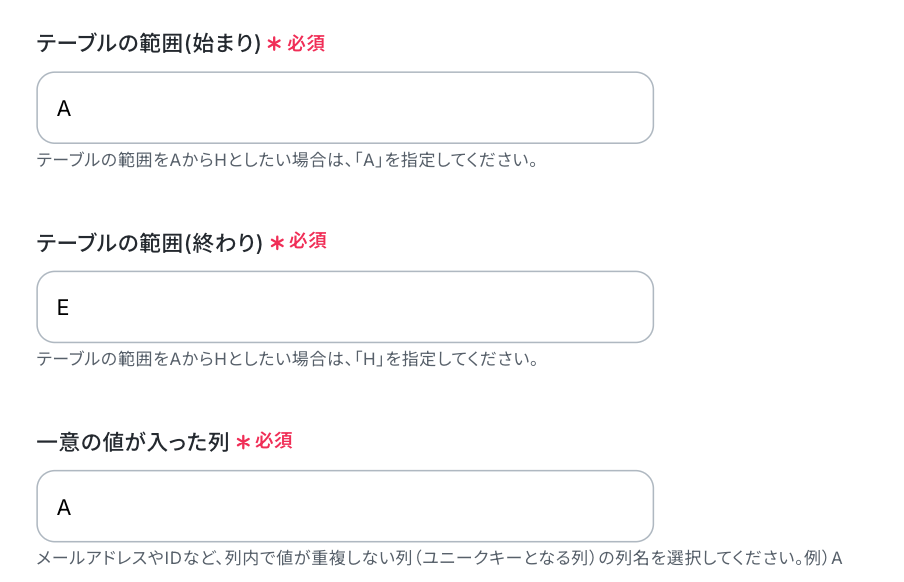This screenshot has width=904, height=582.
Task: Click the 必須 badge beside テーブルの範囲(終わり)
Action: (x=308, y=242)
